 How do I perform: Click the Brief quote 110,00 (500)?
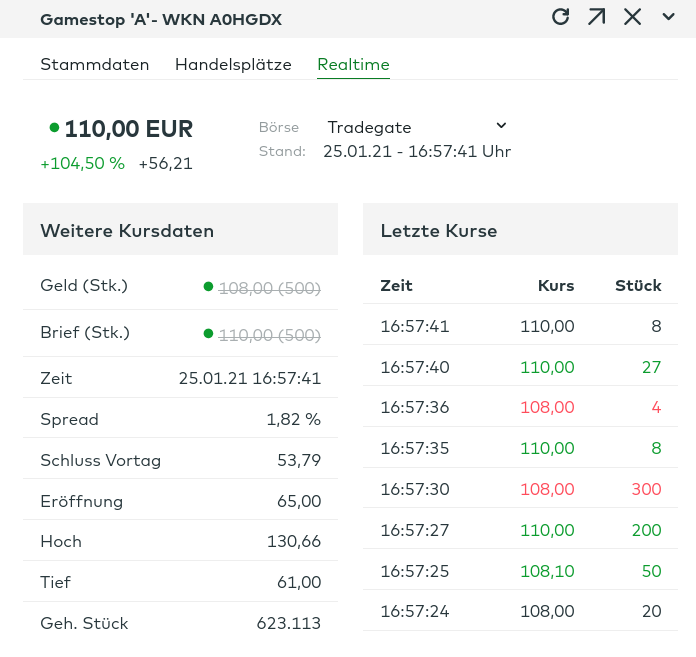[269, 334]
